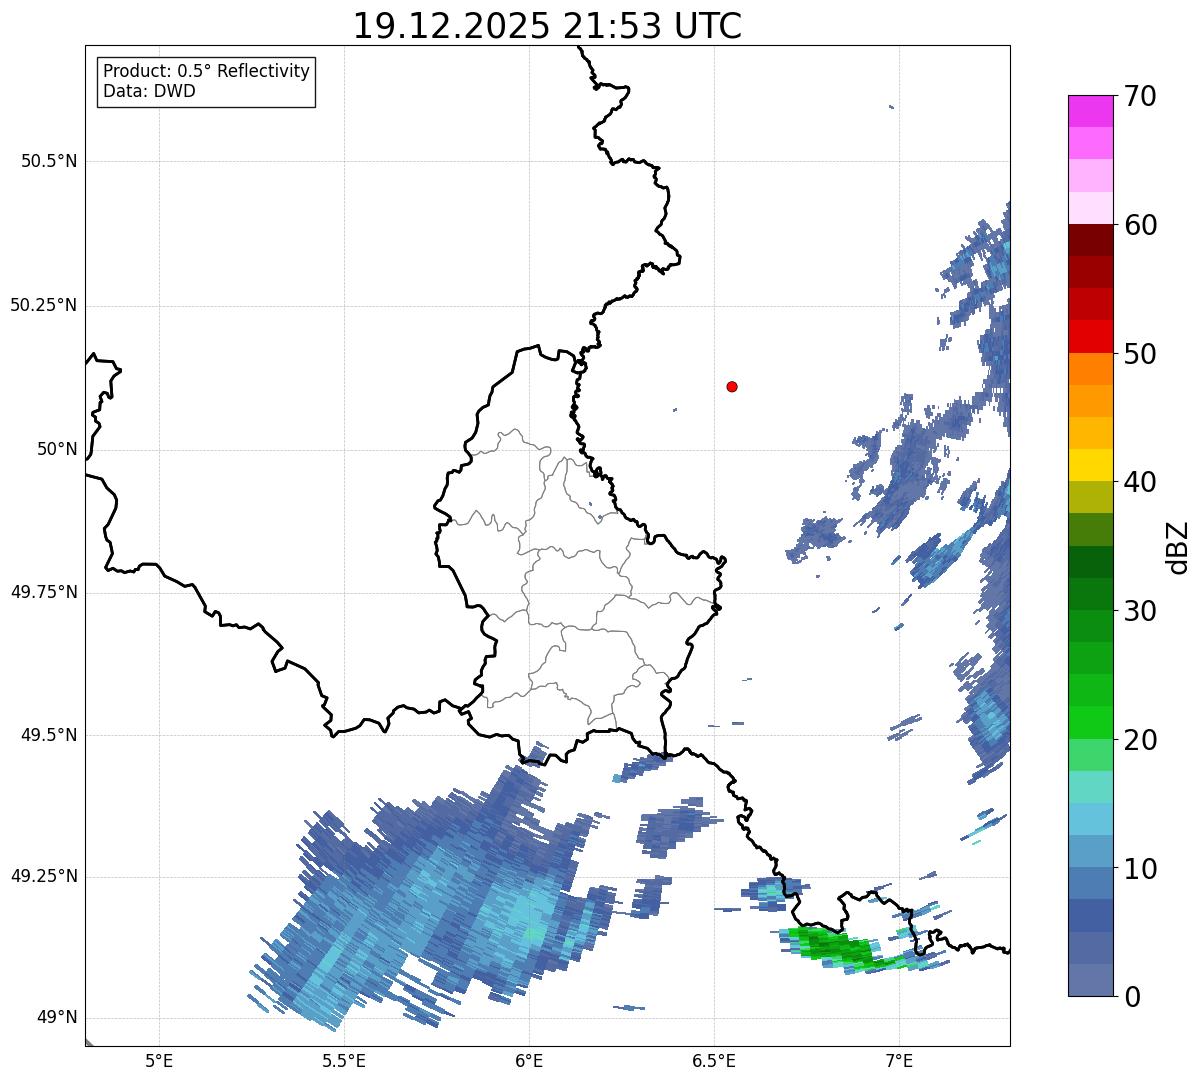Screen dimensions: 1202x1081
Task: Click the red station marker dot
Action: (732, 386)
